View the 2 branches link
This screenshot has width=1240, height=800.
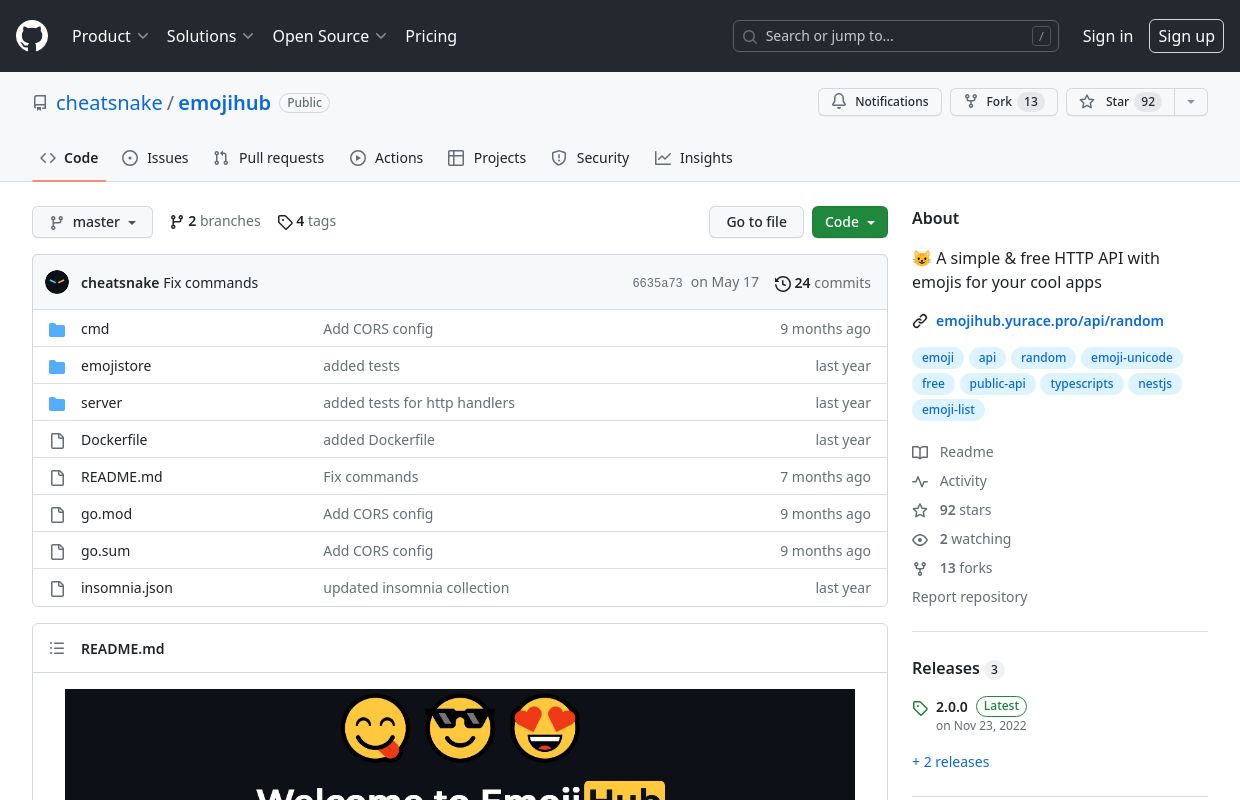(x=215, y=221)
